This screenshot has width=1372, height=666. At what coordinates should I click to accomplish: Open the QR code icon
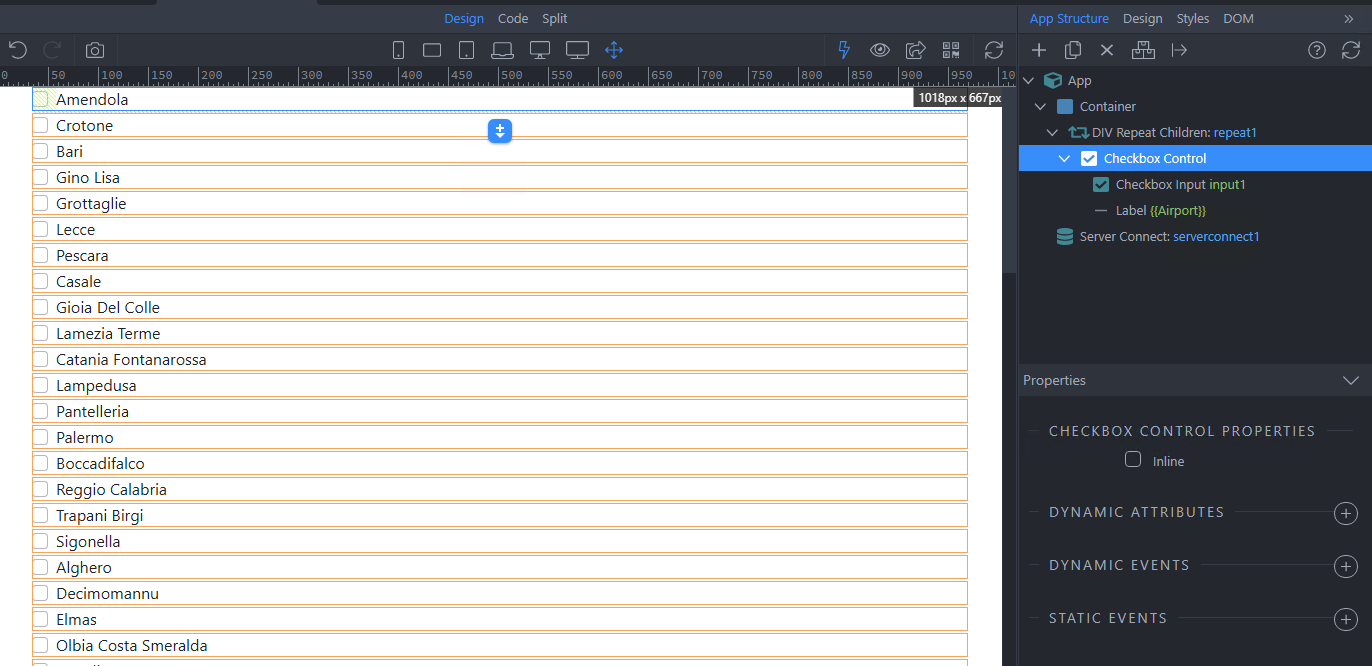pos(951,50)
